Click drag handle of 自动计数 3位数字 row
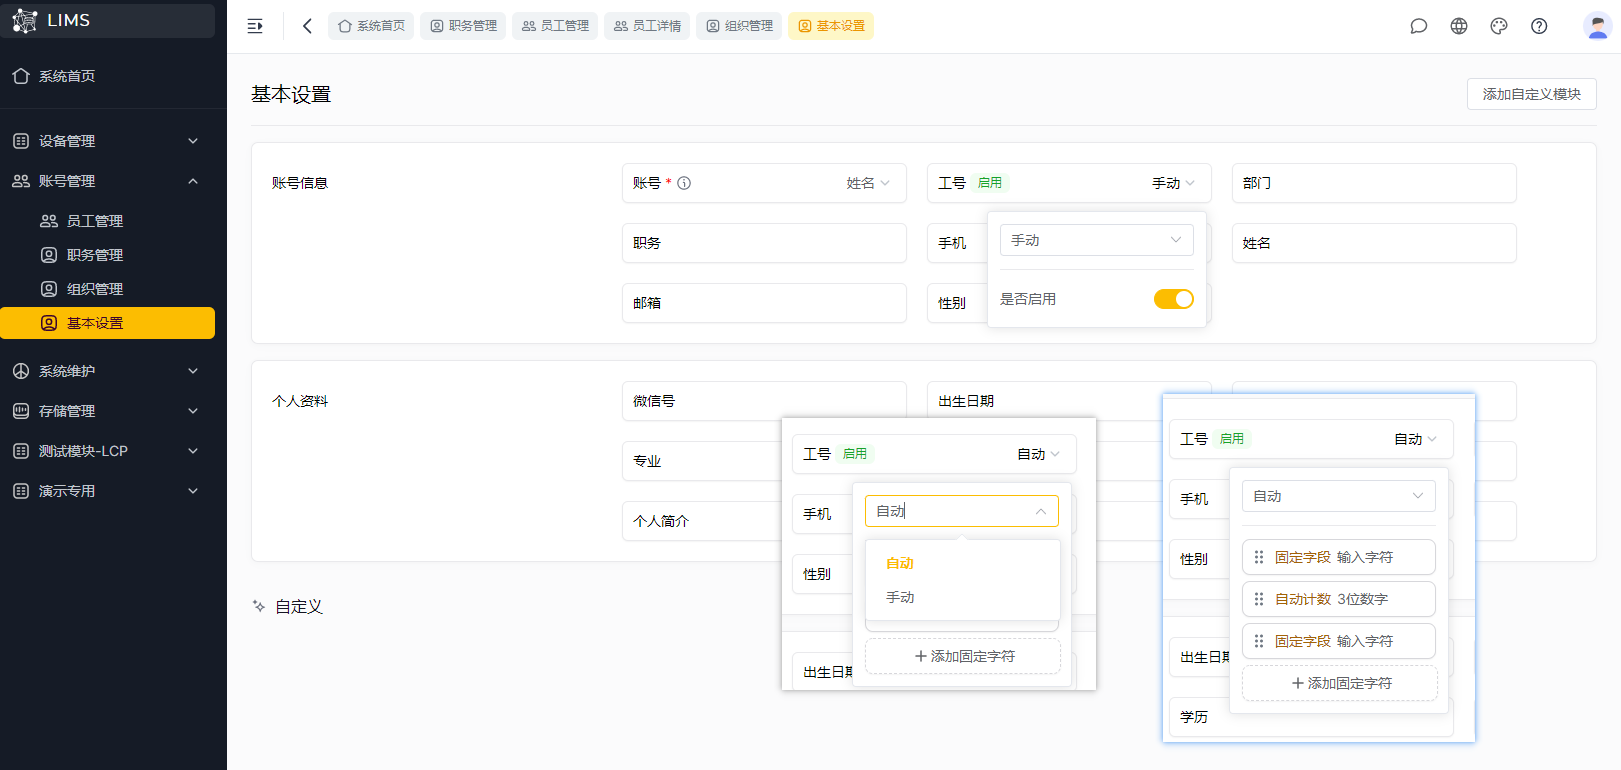This screenshot has width=1621, height=770. 1259,599
